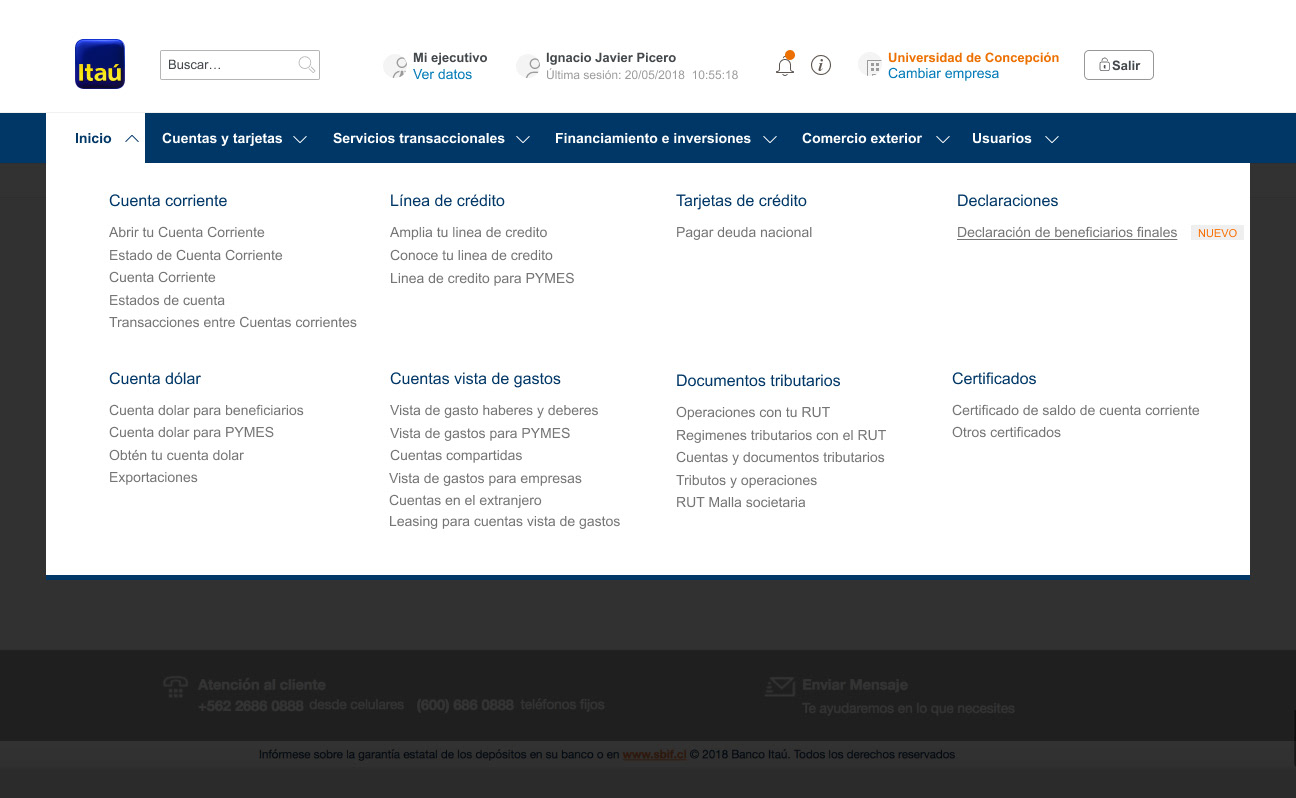1296x798 pixels.
Task: Click Amplia tu linea de credito
Action: coord(469,232)
